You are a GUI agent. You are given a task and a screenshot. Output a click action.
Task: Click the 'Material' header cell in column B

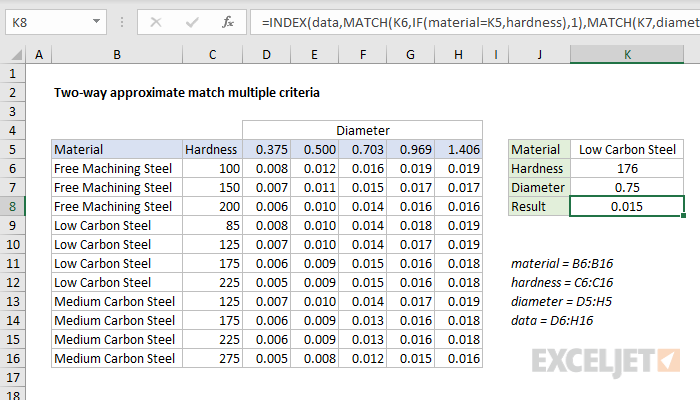coord(117,150)
